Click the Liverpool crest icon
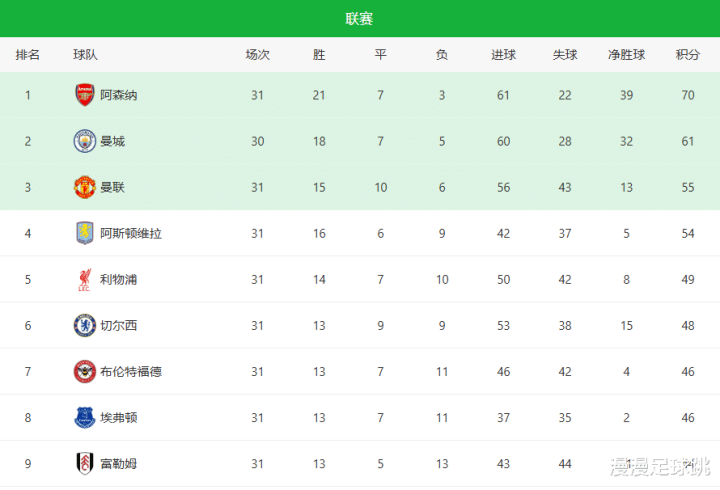The width and height of the screenshot is (720, 490). pyautogui.click(x=85, y=279)
